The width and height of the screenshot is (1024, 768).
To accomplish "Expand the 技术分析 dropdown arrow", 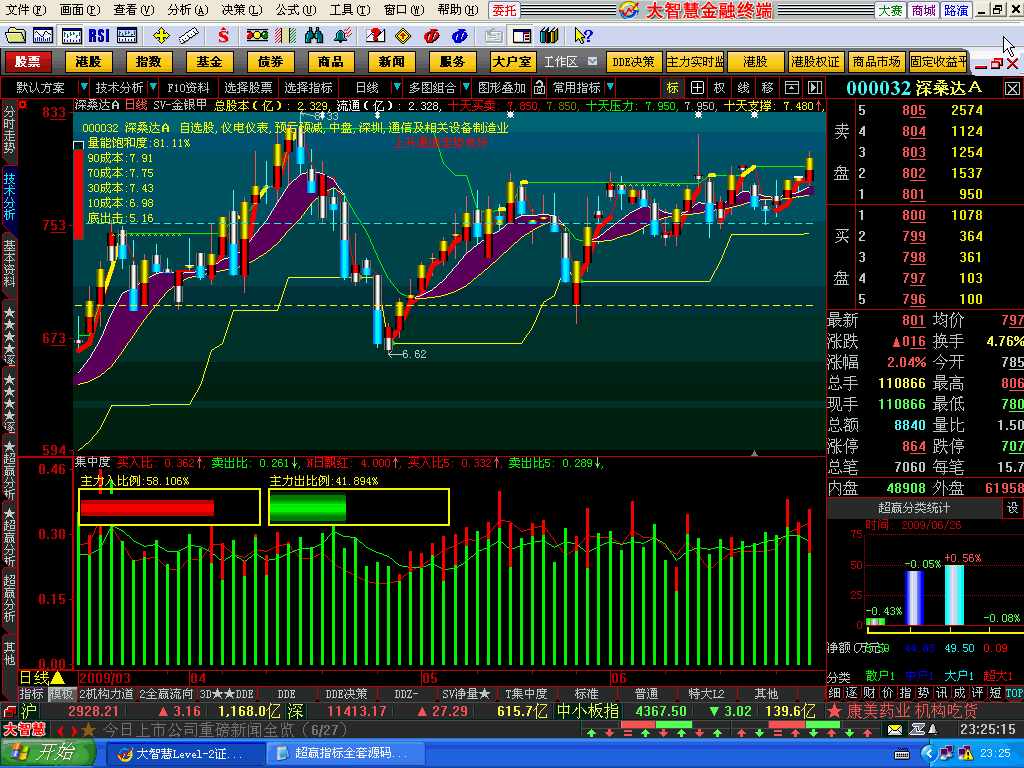I will [x=153, y=87].
